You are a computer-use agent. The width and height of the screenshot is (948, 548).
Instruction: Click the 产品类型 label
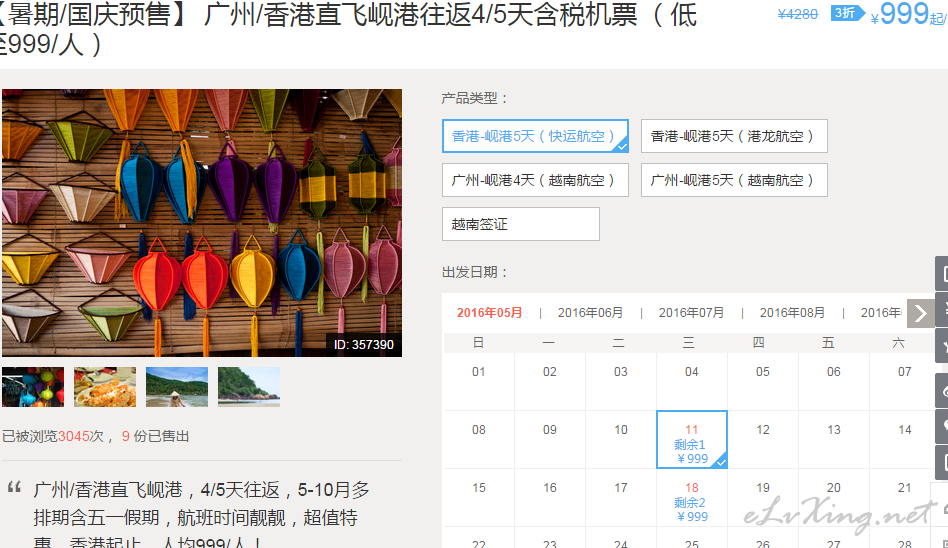coord(475,98)
